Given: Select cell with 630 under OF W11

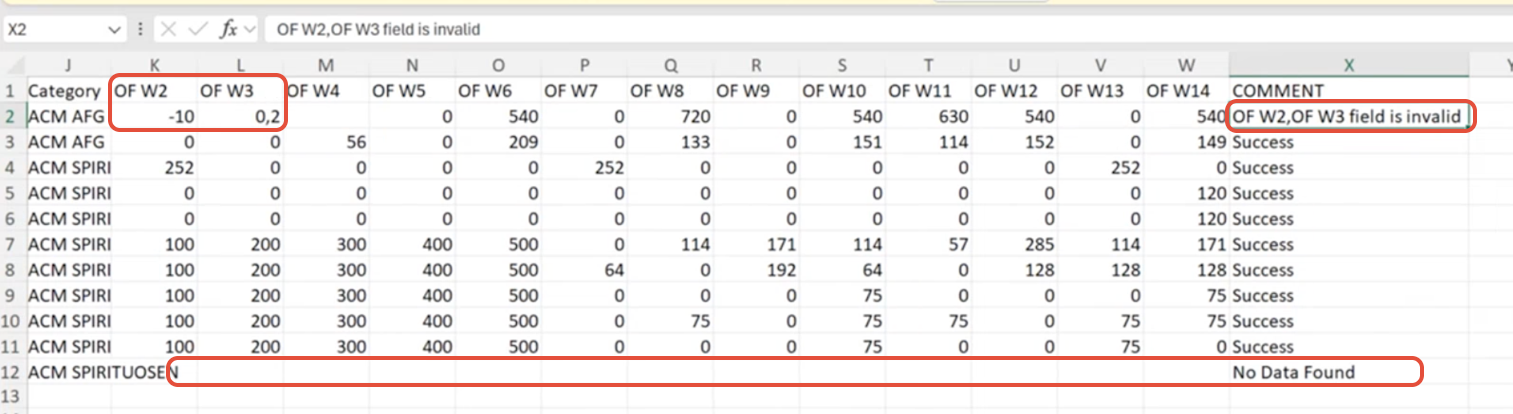Looking at the screenshot, I should pyautogui.click(x=928, y=116).
